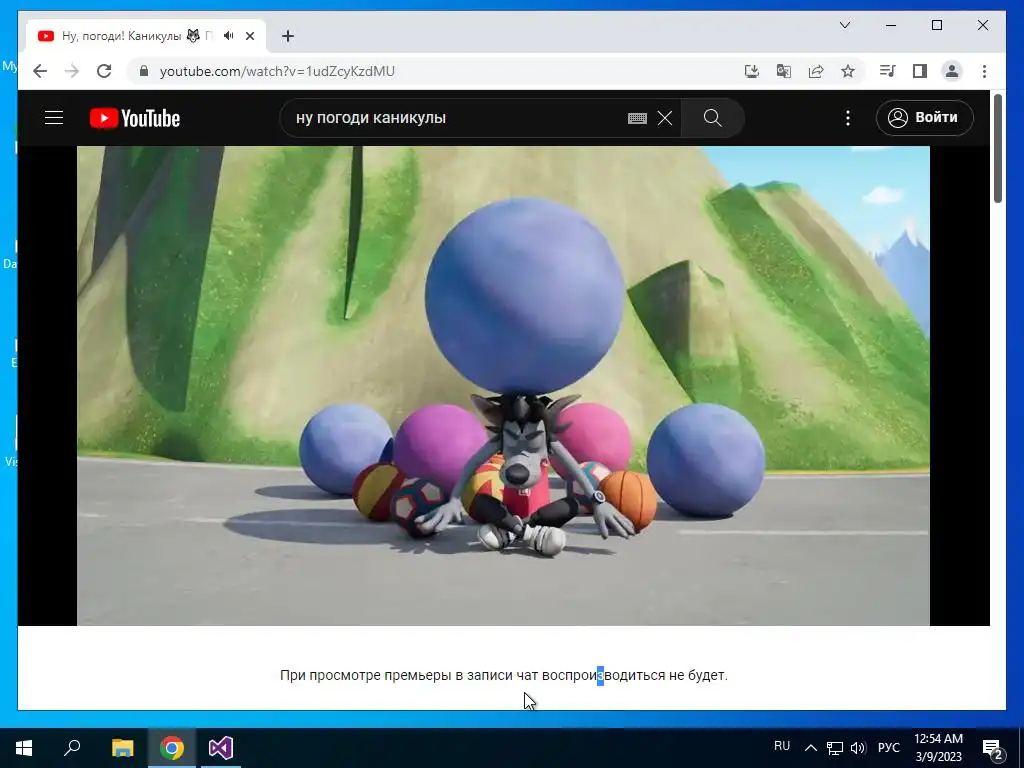Toggle Chrome side panel
1024x768 pixels.
pos(920,71)
